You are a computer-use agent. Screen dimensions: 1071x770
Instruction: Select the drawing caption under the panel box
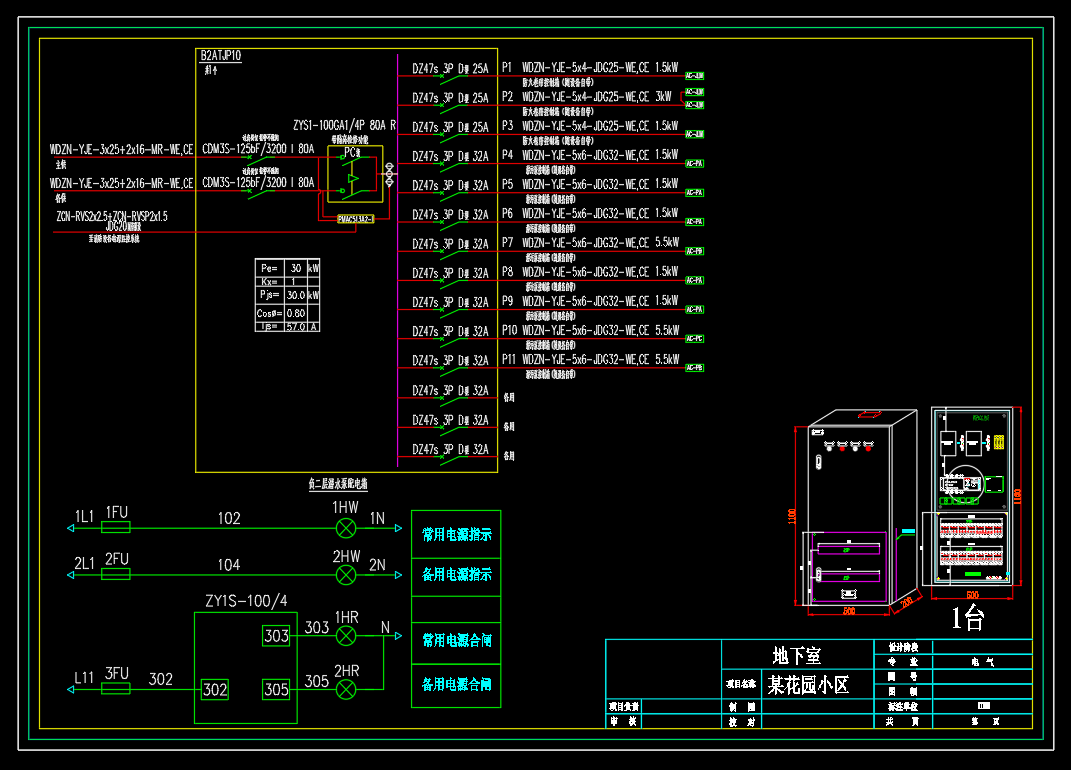tap(338, 484)
